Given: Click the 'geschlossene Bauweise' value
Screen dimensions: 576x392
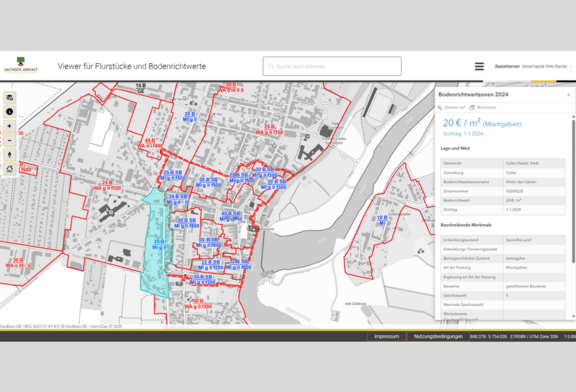Looking at the screenshot, I should point(526,286).
